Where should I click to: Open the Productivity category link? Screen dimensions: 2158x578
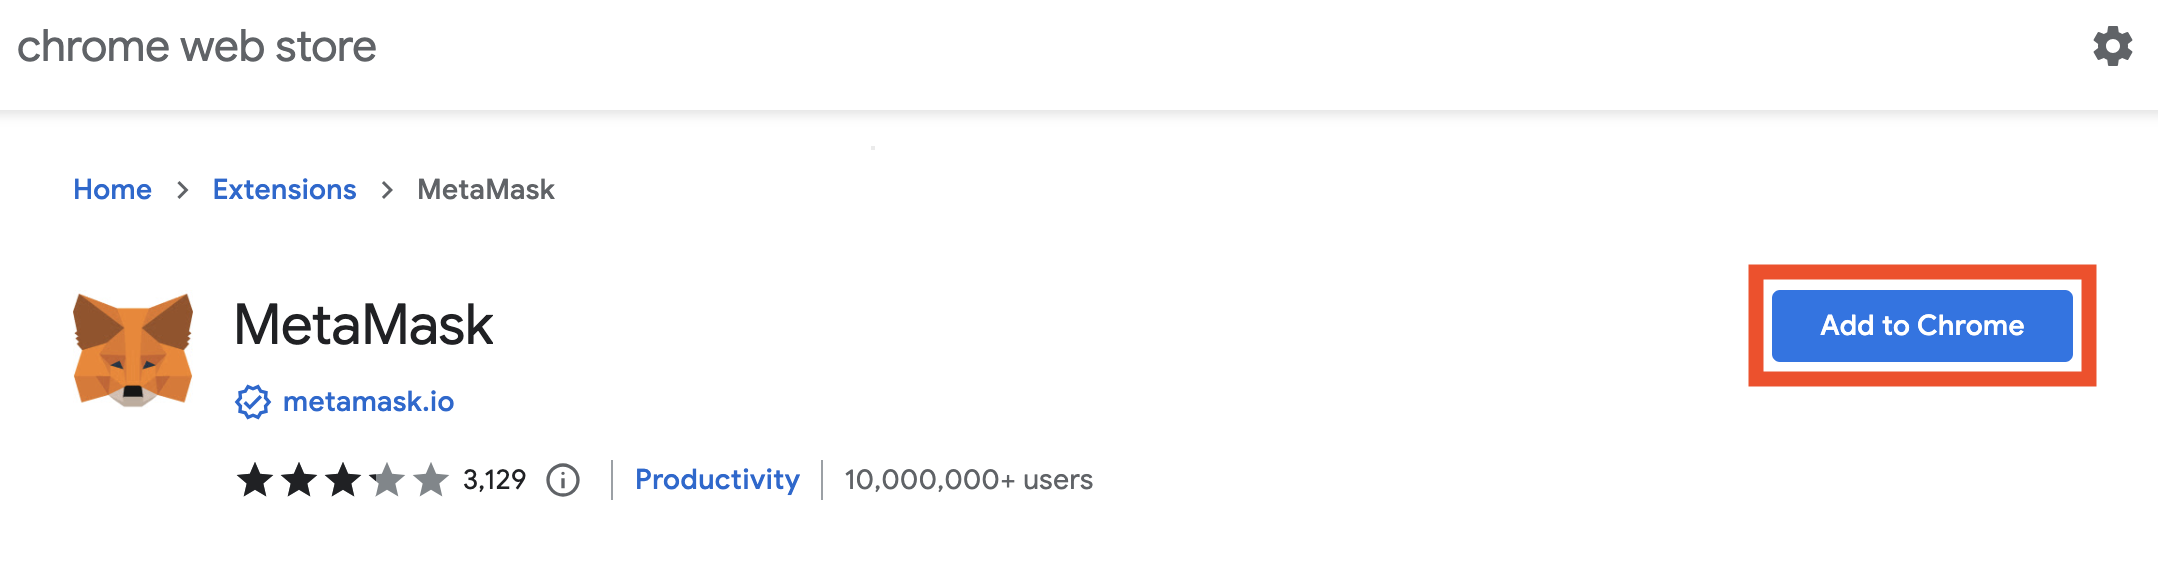pyautogui.click(x=717, y=480)
